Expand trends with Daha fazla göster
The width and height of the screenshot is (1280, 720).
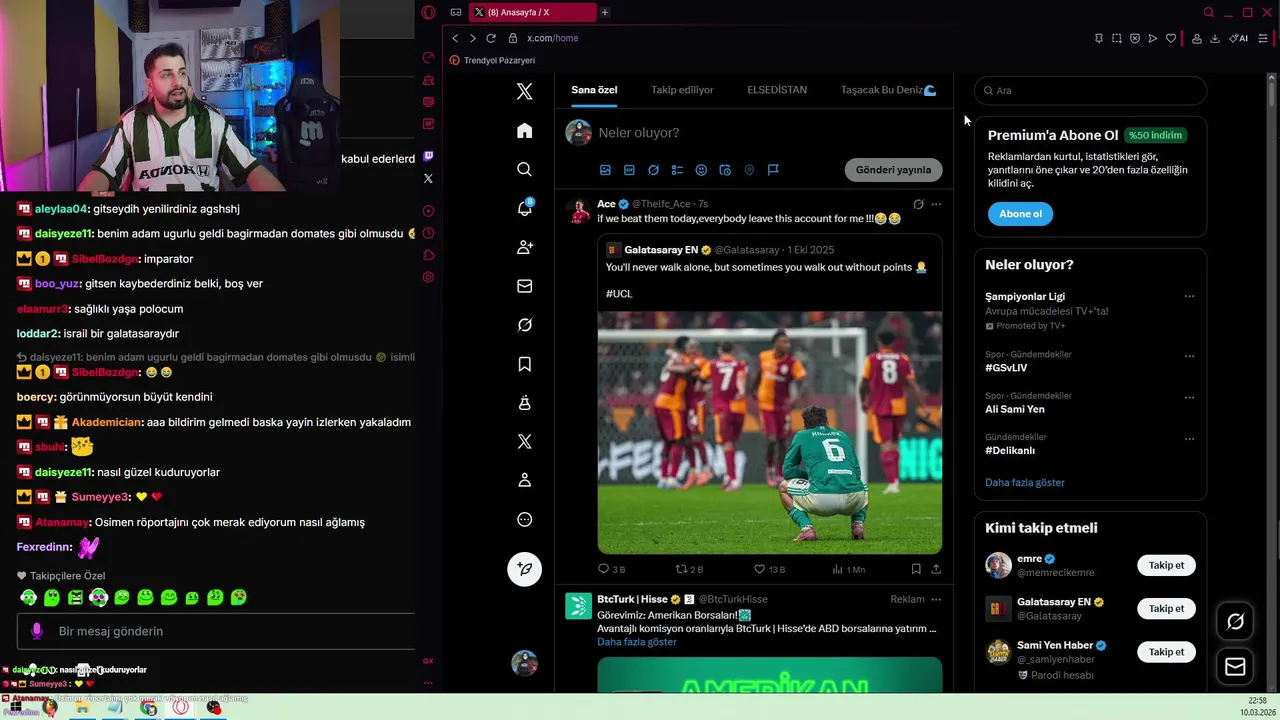[x=1025, y=483]
